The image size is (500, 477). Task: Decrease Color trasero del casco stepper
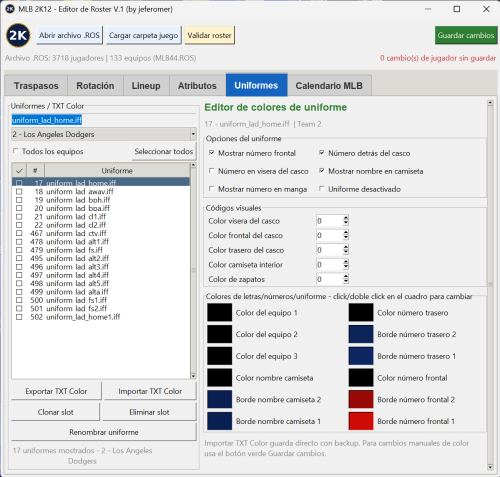pos(346,253)
